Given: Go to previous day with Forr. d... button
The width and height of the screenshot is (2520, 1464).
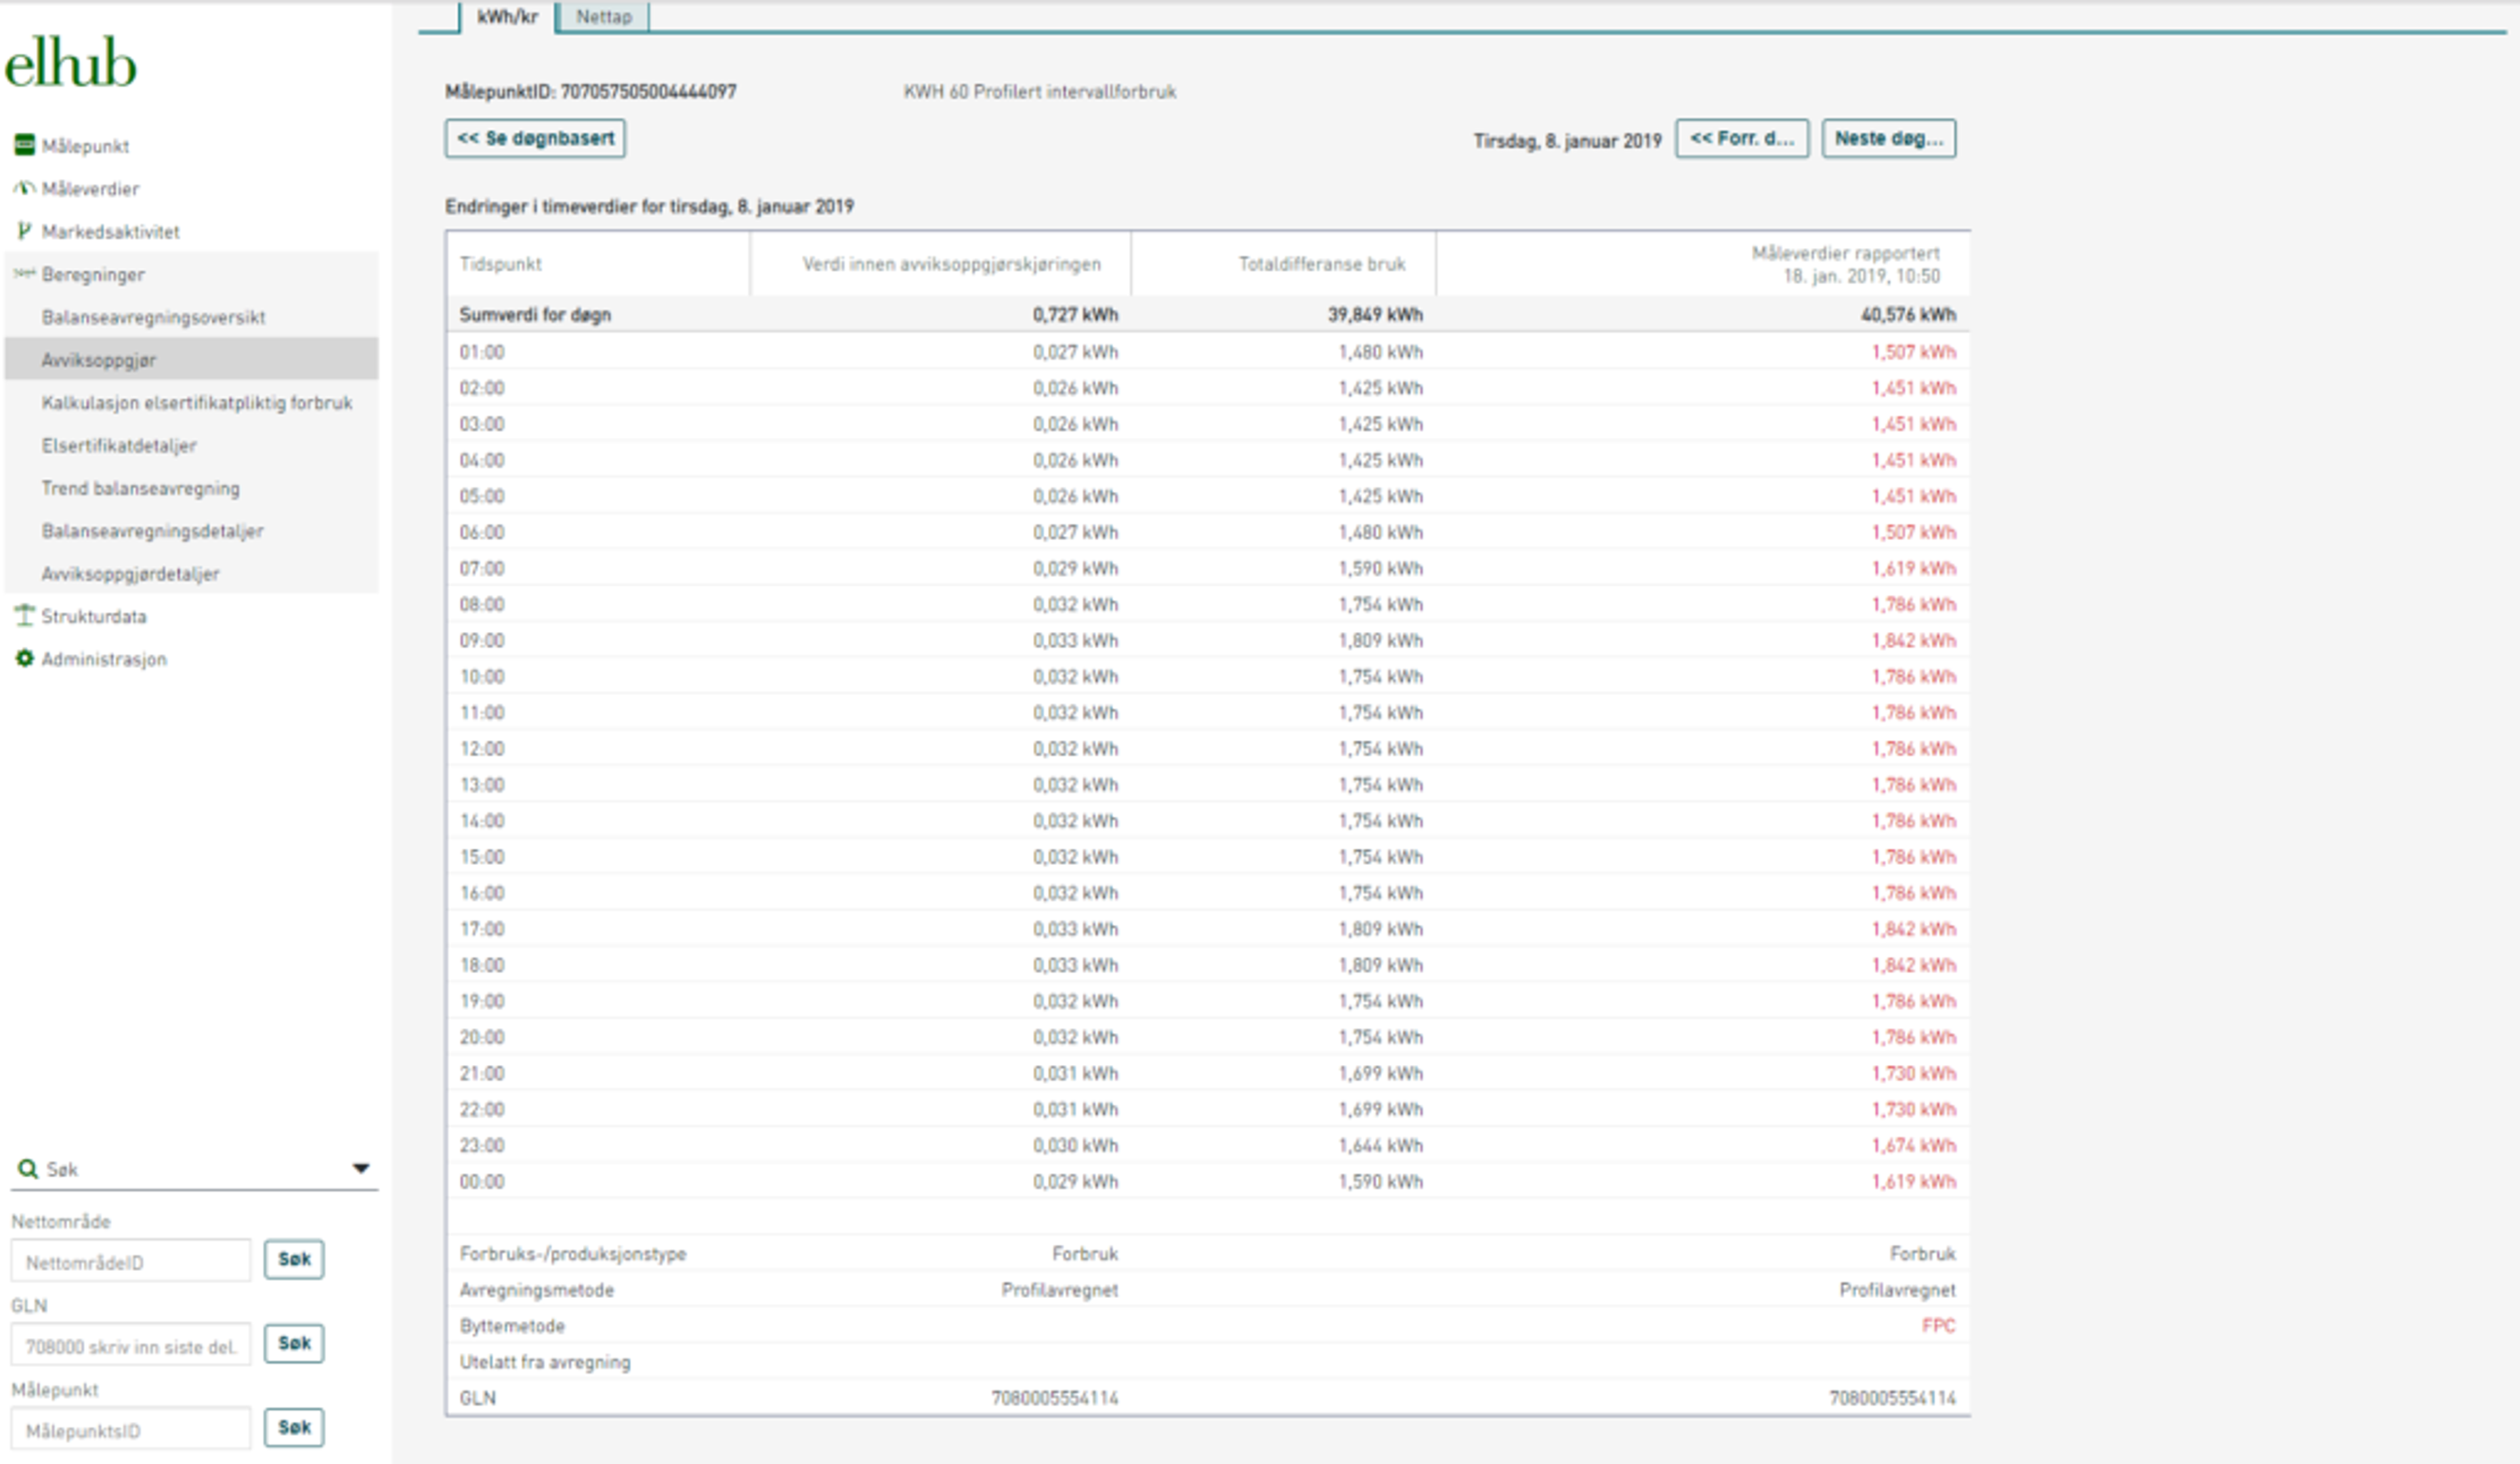Looking at the screenshot, I should pos(1741,139).
